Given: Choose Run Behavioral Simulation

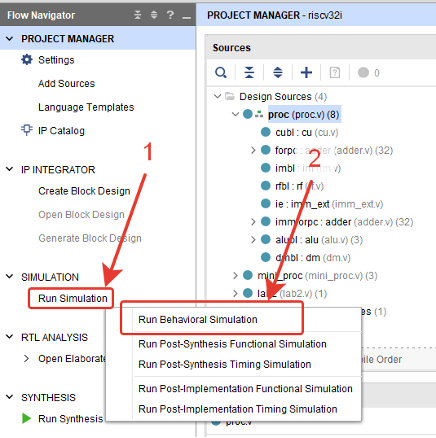Looking at the screenshot, I should (198, 319).
